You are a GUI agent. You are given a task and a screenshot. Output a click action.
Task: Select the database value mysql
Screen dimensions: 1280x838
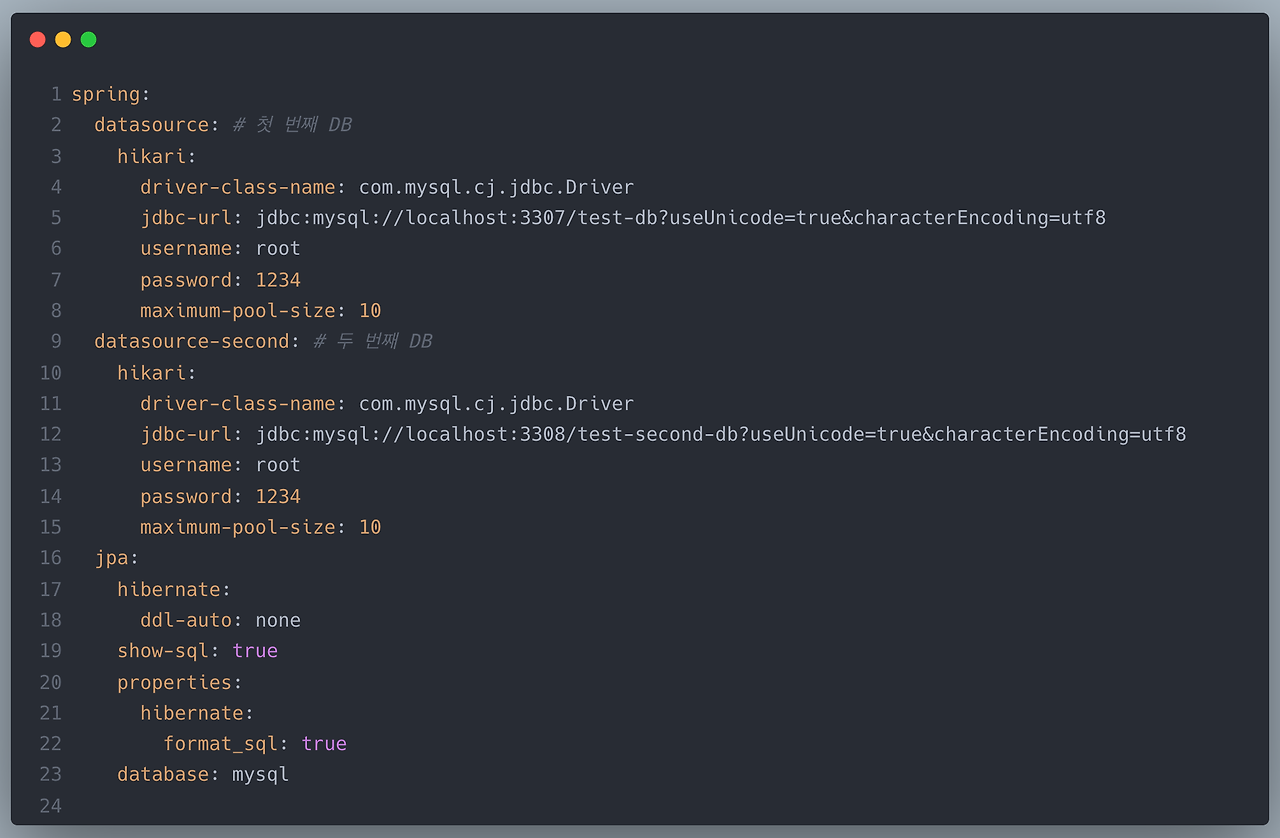[260, 774]
